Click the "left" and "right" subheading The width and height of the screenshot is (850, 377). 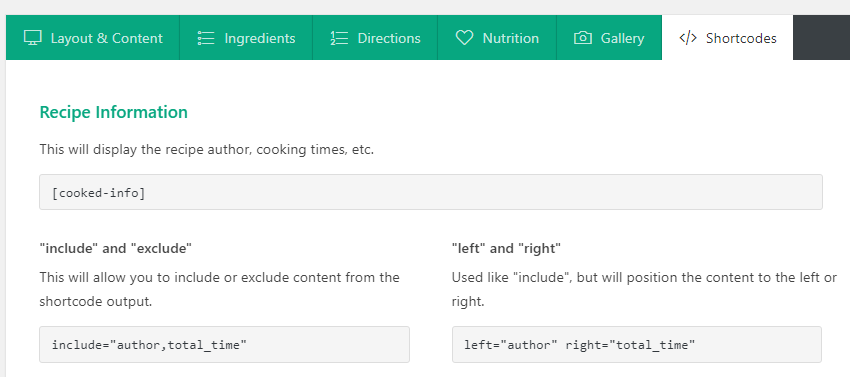coord(506,249)
